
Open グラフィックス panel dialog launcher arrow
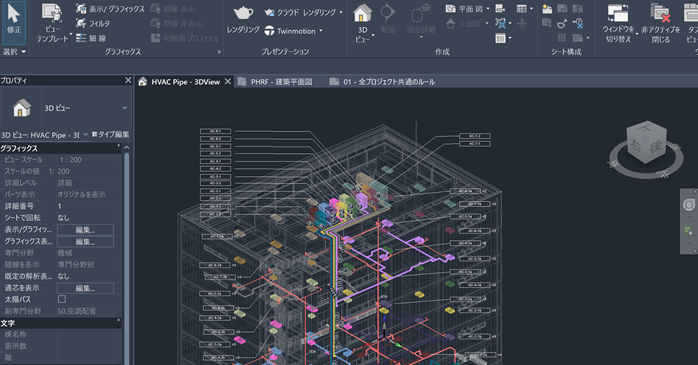[219, 52]
